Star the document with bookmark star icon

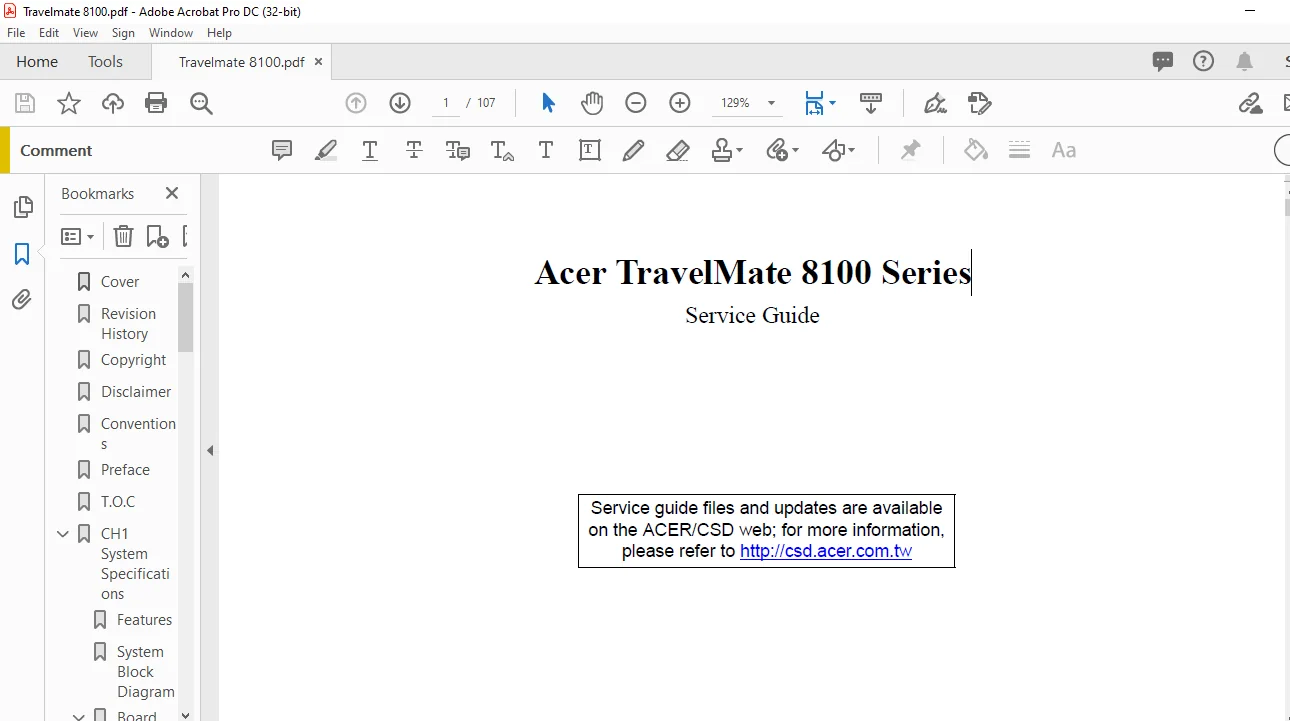click(69, 103)
